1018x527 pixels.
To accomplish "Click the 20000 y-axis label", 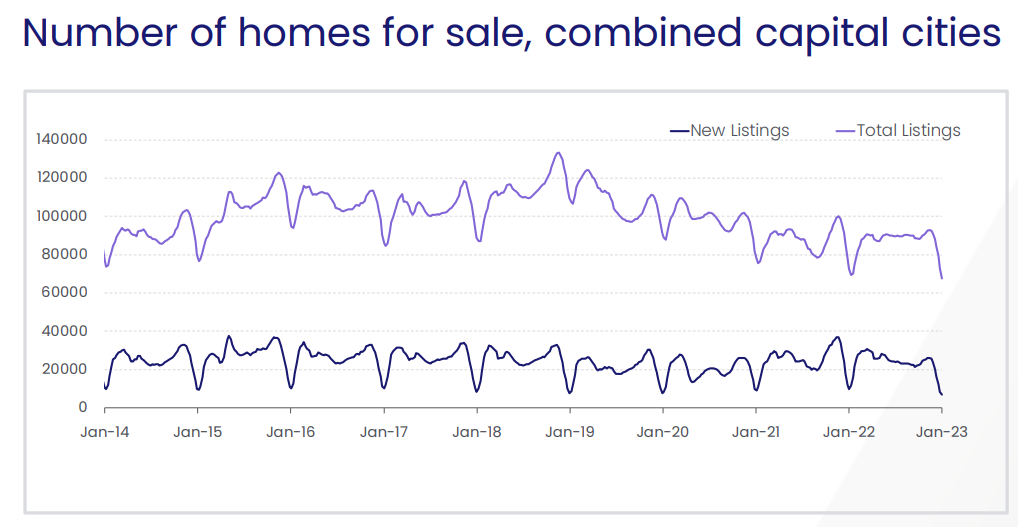I will pos(65,369).
